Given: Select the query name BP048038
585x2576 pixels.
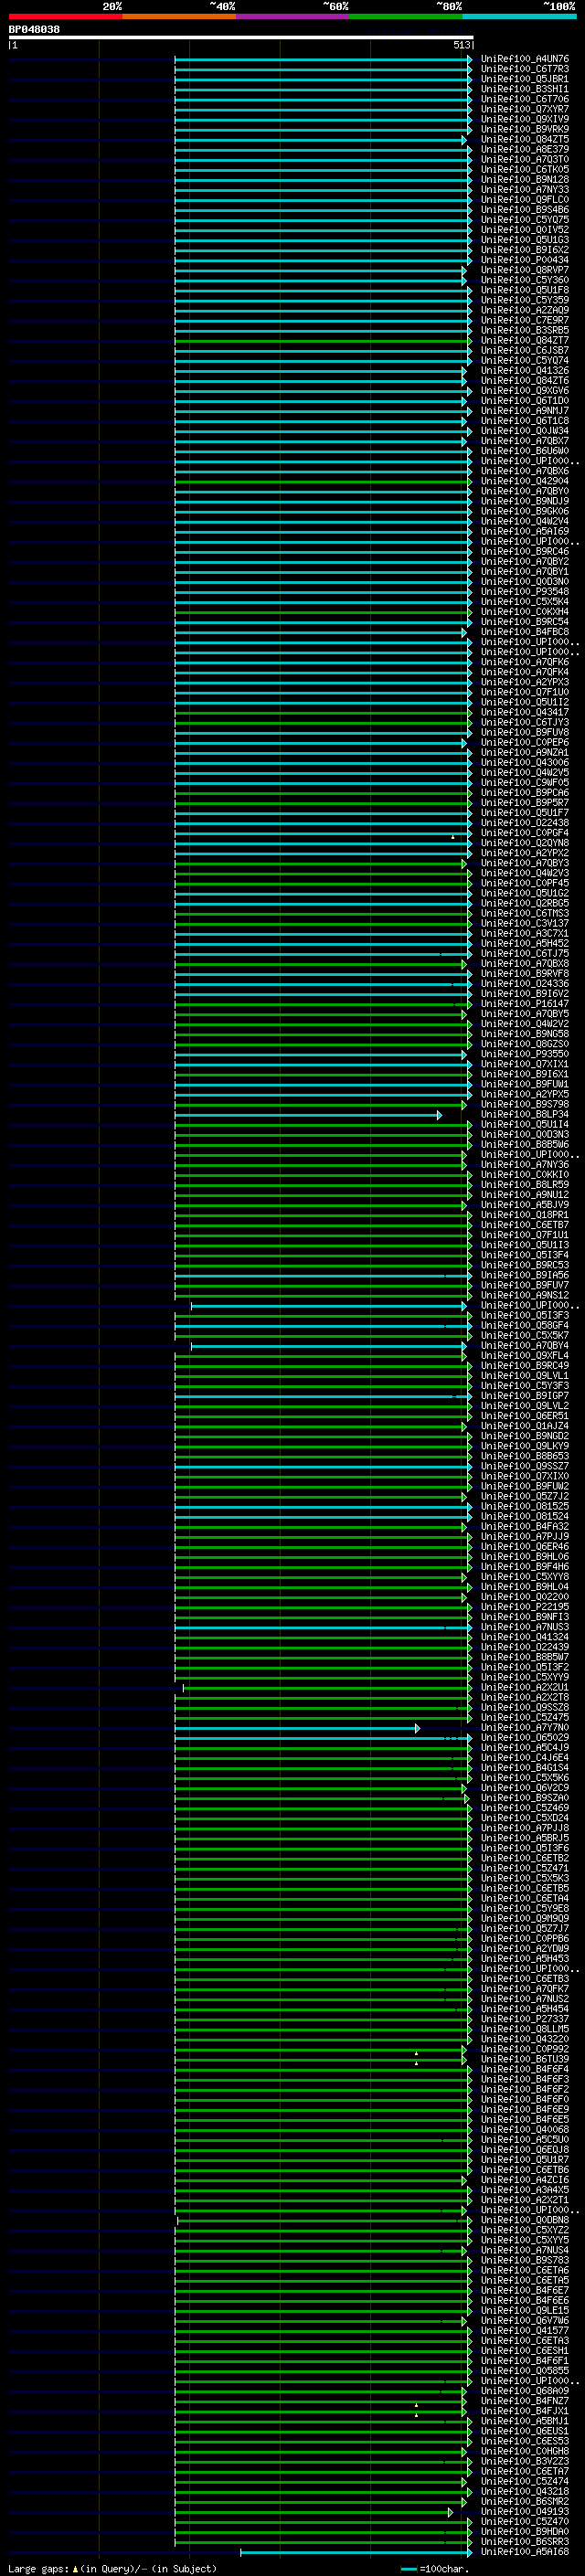Looking at the screenshot, I should tap(34, 30).
